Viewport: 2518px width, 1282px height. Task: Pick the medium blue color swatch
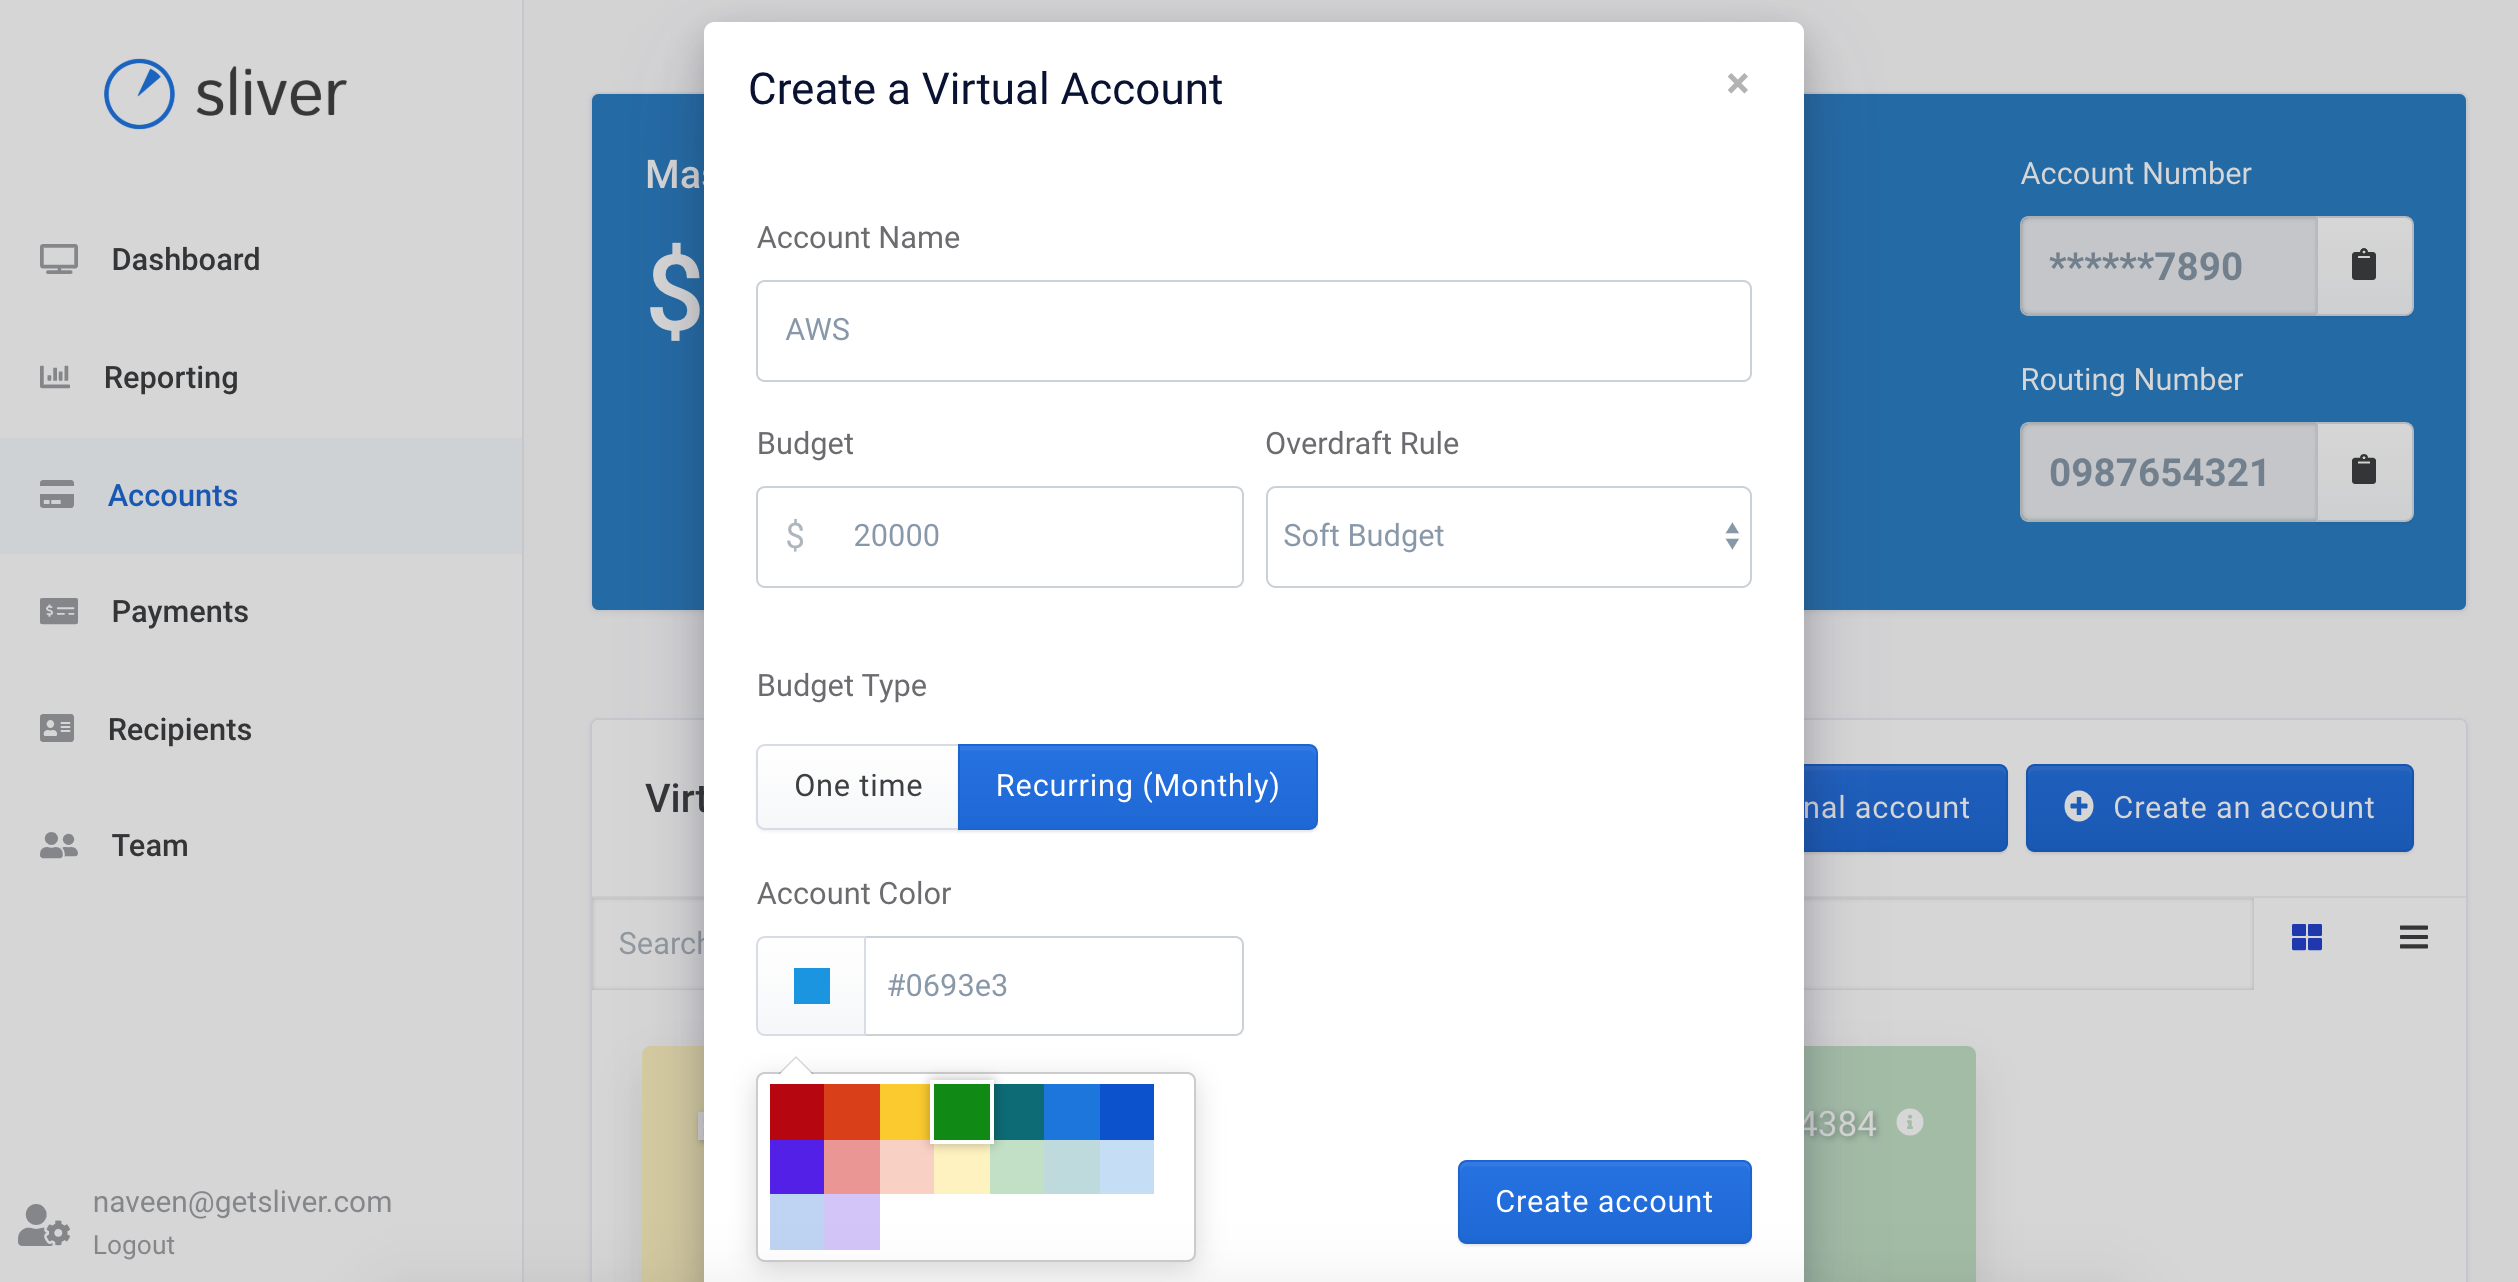1072,1112
